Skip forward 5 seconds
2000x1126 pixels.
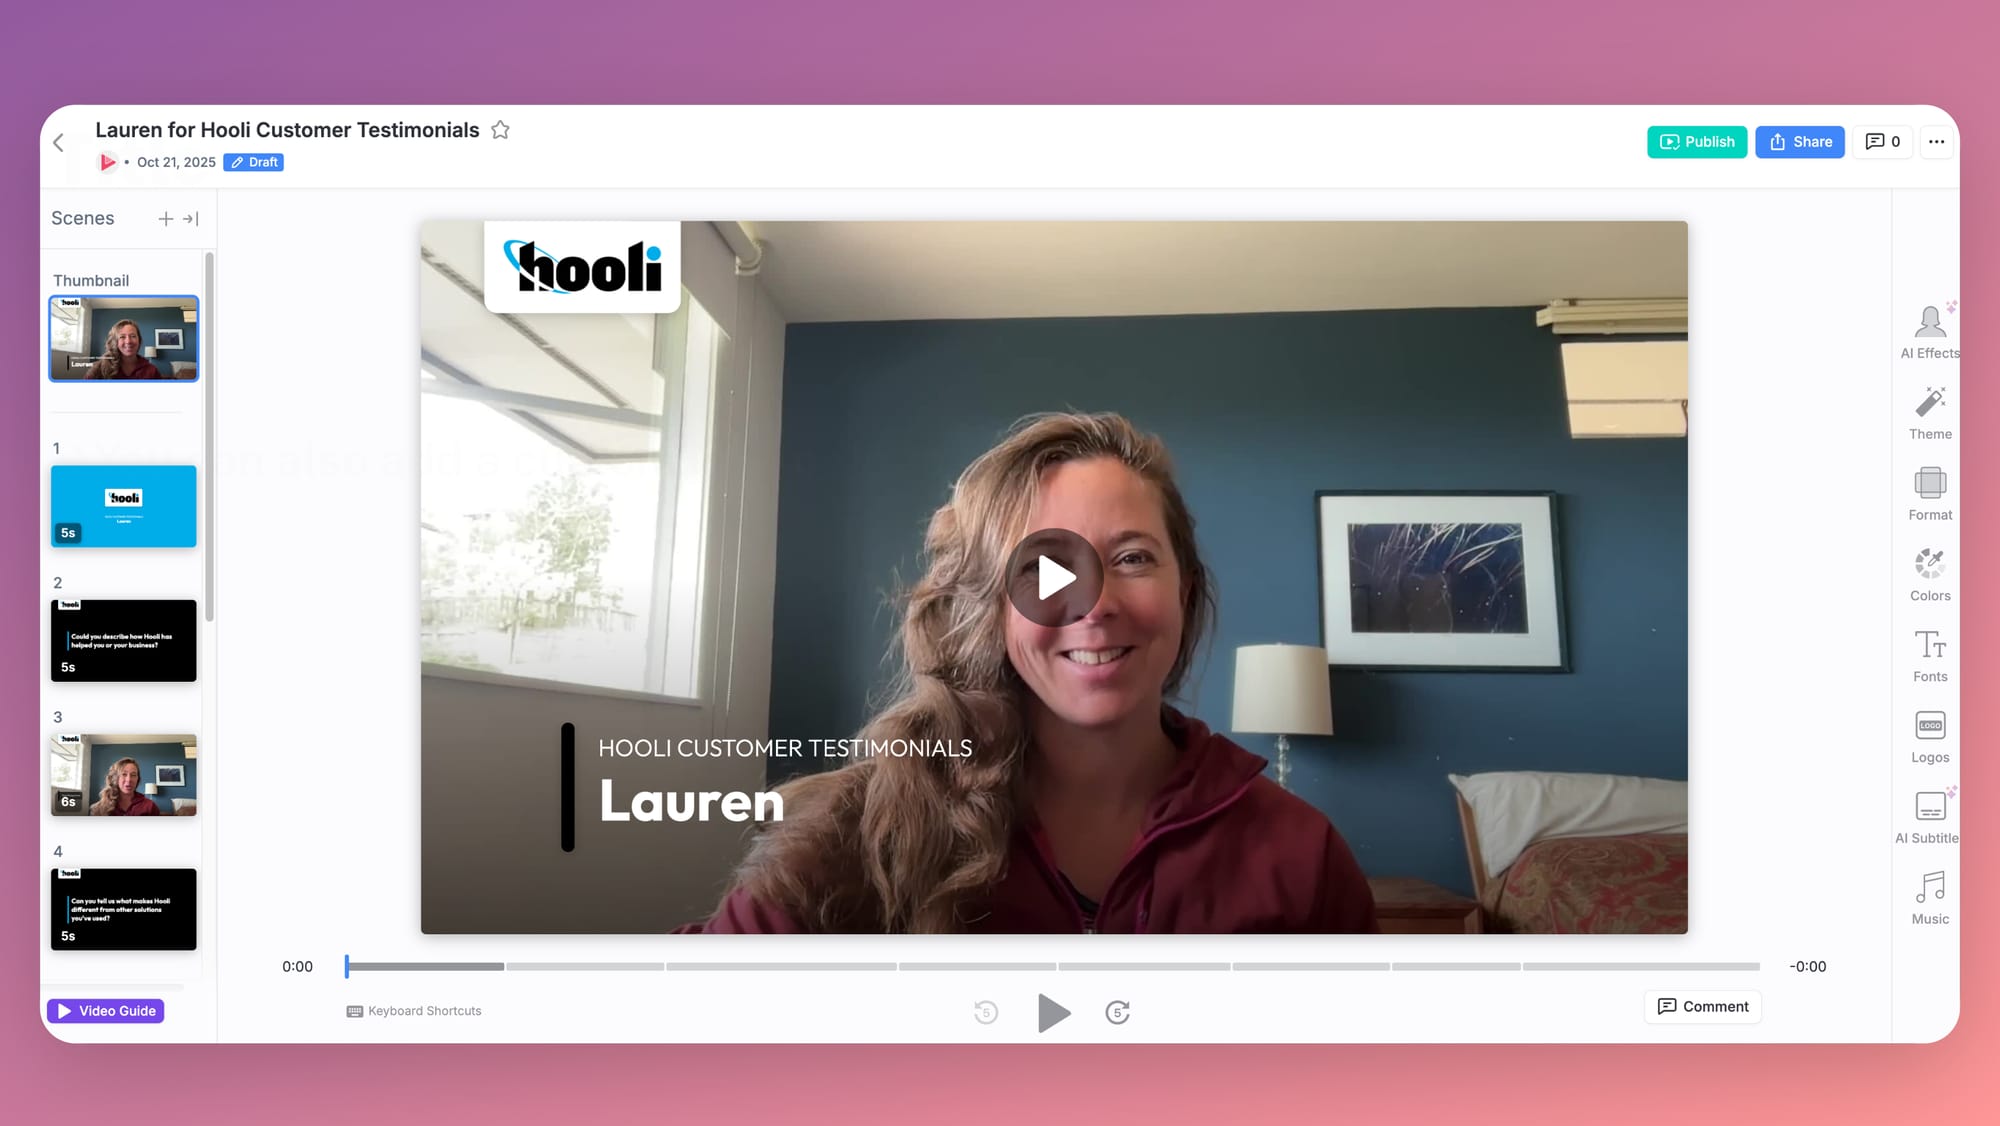(1117, 1012)
